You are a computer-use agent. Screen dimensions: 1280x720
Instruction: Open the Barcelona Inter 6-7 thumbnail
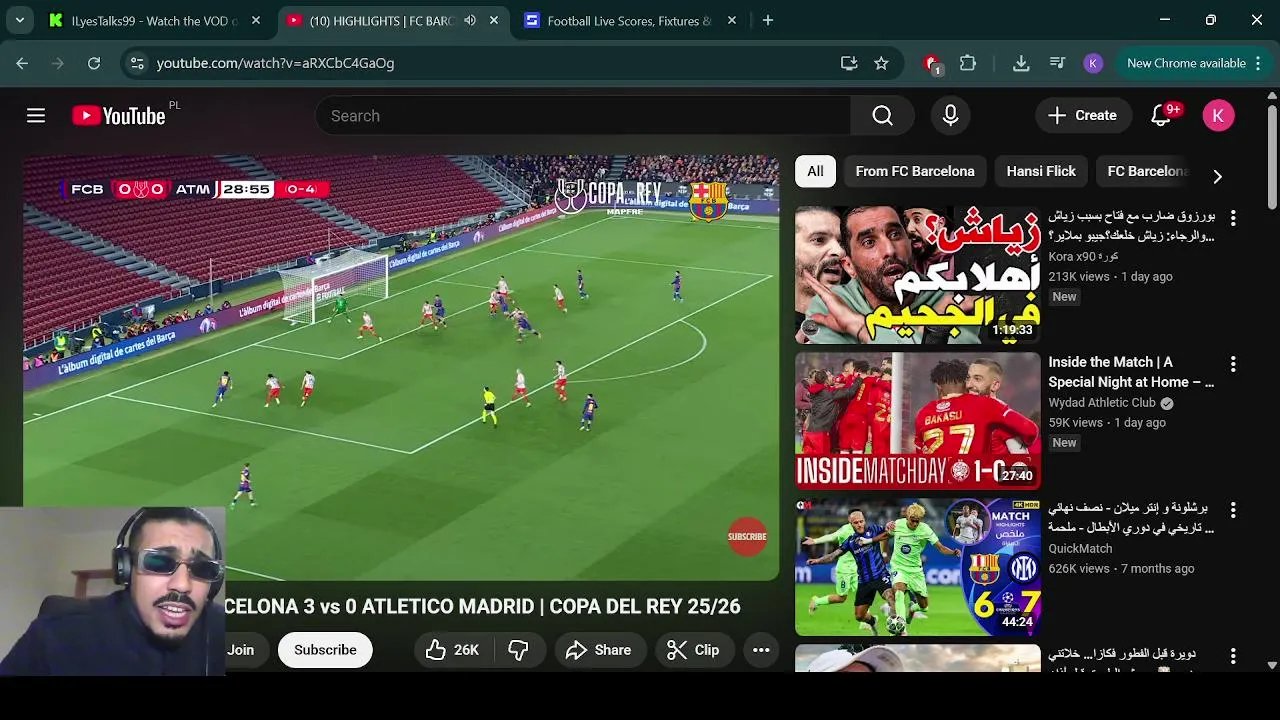click(x=918, y=566)
